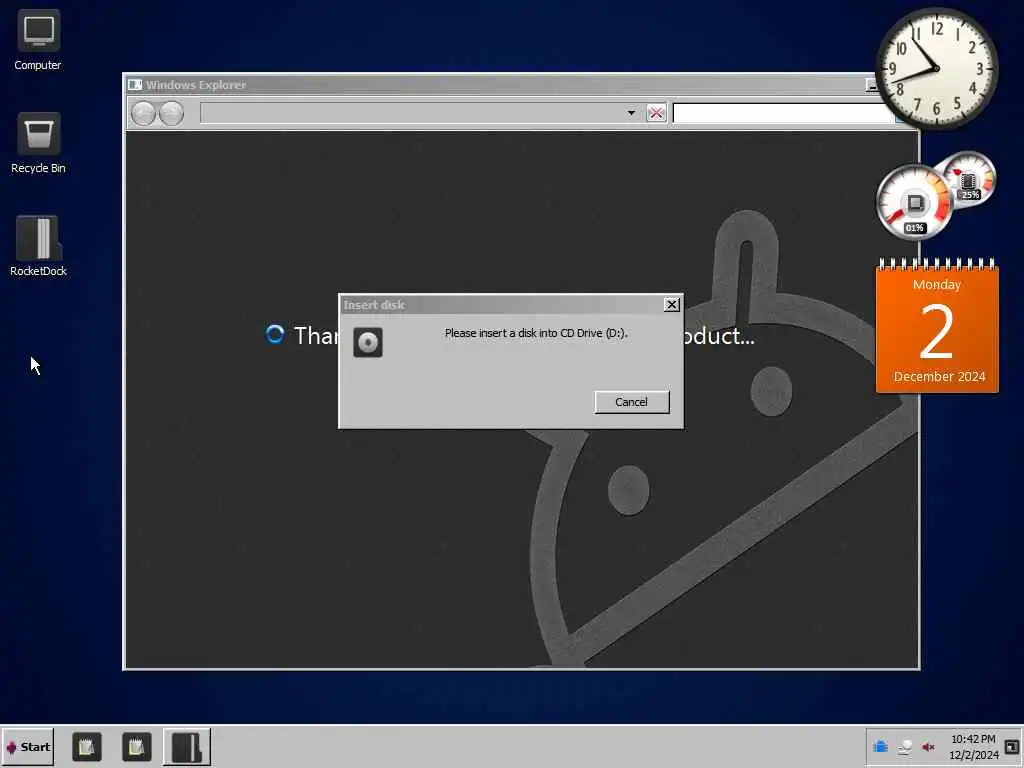The width and height of the screenshot is (1024, 768).
Task: Select the active Explorer taskbar button
Action: pos(187,747)
